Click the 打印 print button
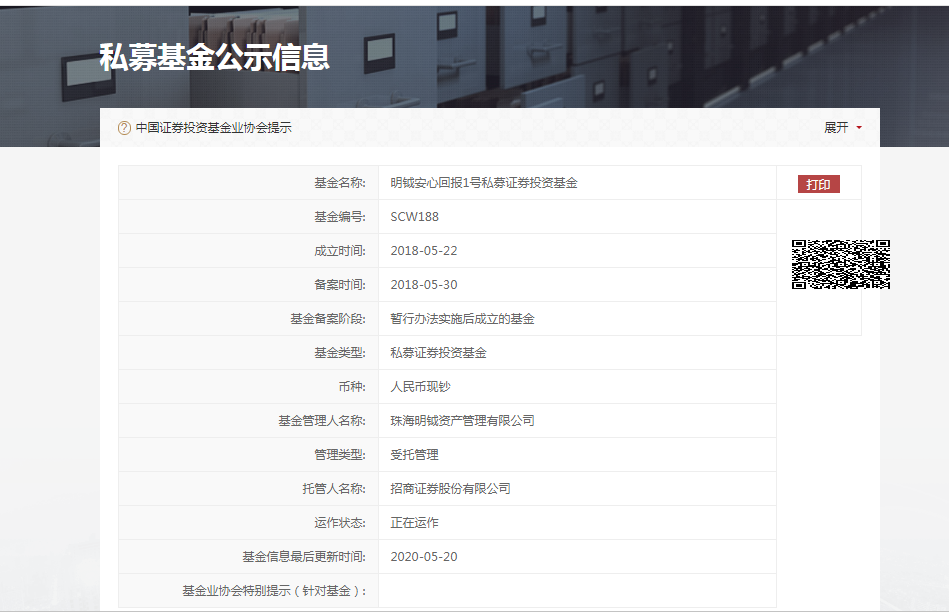Screen dimensions: 949x614 [820, 183]
